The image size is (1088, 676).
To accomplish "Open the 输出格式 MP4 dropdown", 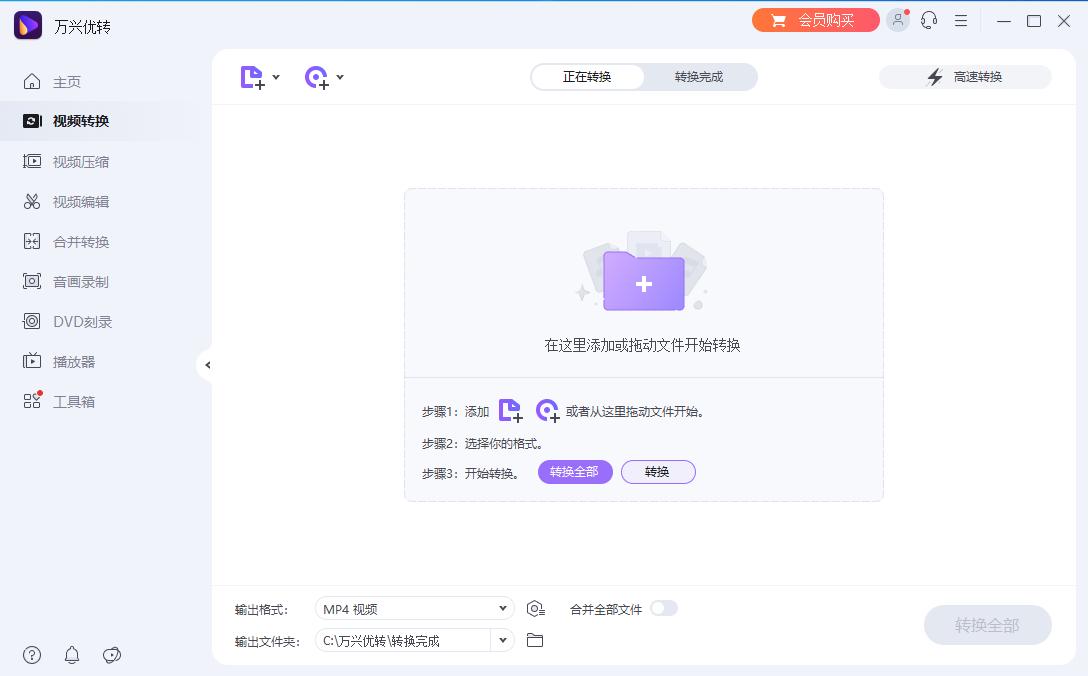I will [x=414, y=607].
